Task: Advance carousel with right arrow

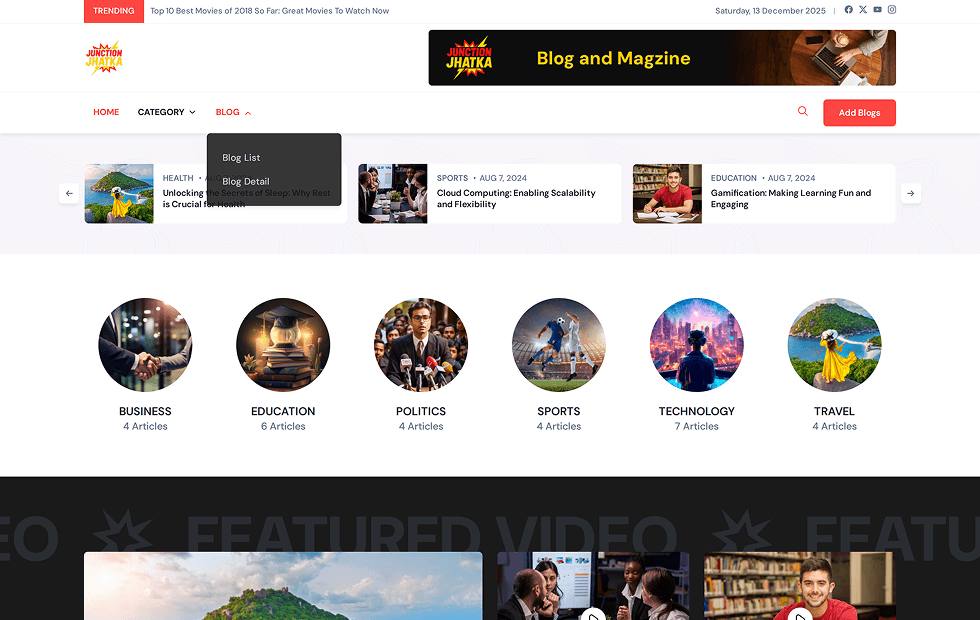Action: point(910,193)
